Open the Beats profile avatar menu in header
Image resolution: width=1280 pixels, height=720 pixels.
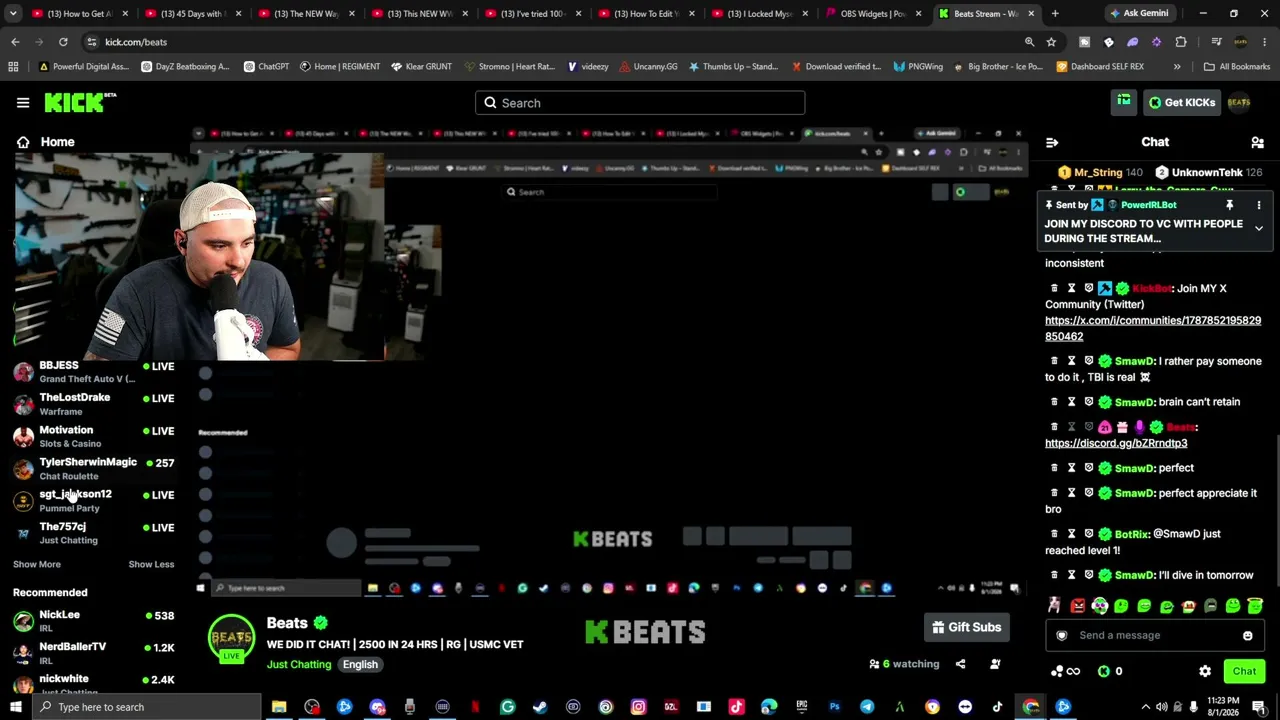click(x=1239, y=102)
